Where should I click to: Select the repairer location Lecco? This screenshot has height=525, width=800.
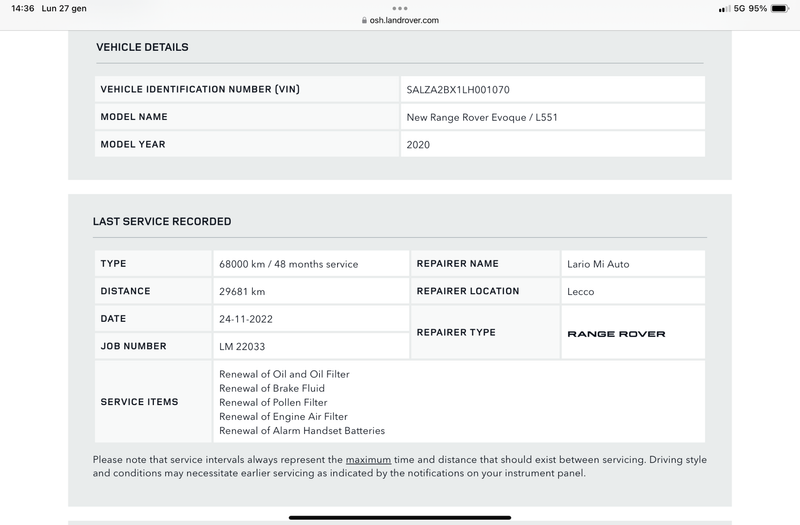(x=581, y=292)
